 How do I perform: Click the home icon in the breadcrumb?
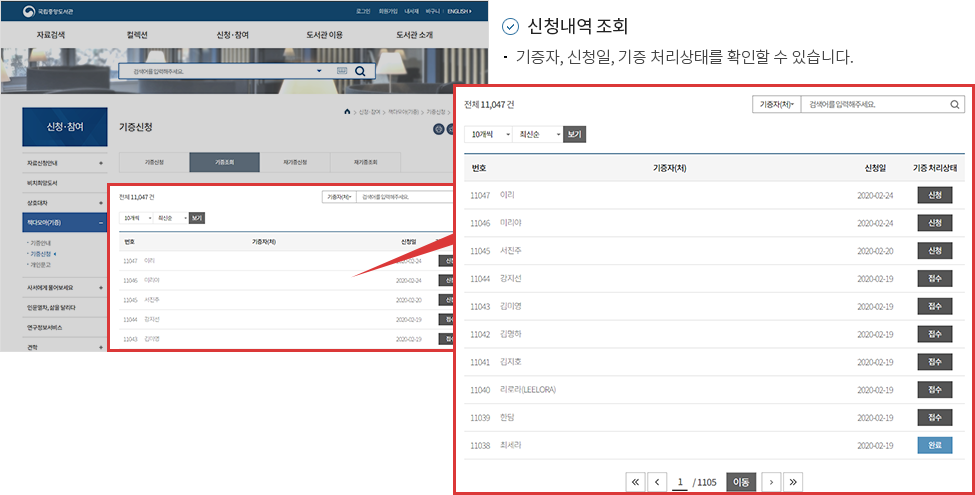click(347, 111)
